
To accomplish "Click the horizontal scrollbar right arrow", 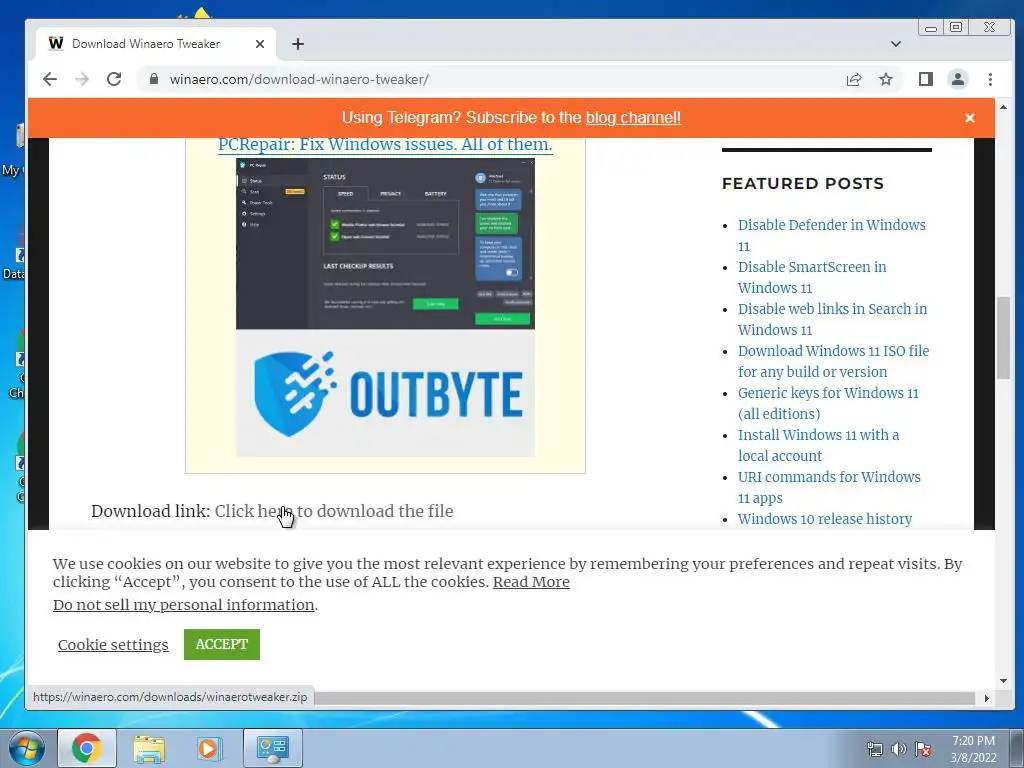I will (986, 698).
